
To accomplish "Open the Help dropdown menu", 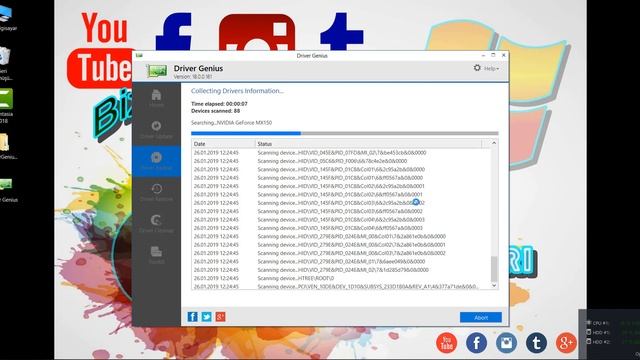I will click(491, 69).
